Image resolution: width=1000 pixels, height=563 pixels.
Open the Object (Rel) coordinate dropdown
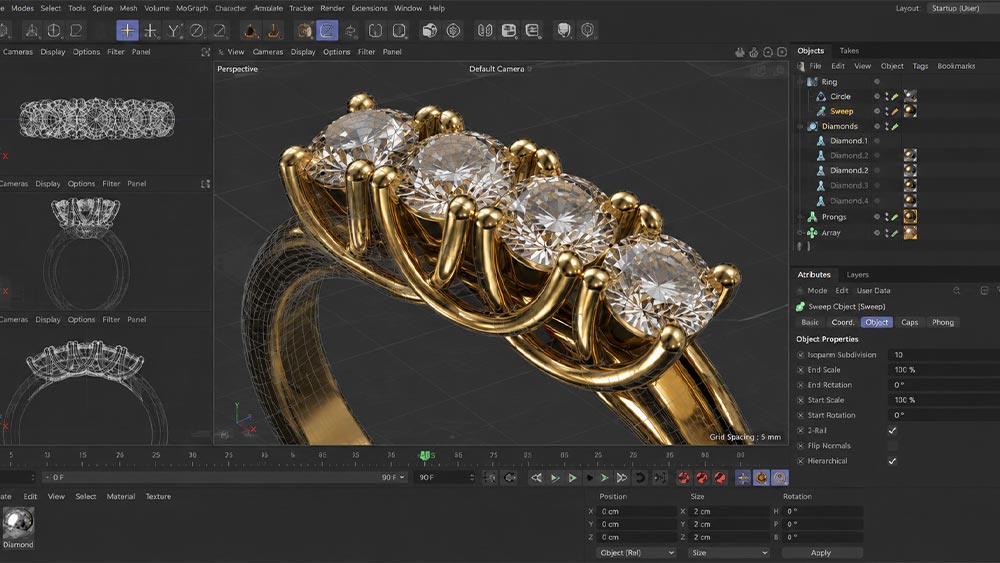pos(636,553)
